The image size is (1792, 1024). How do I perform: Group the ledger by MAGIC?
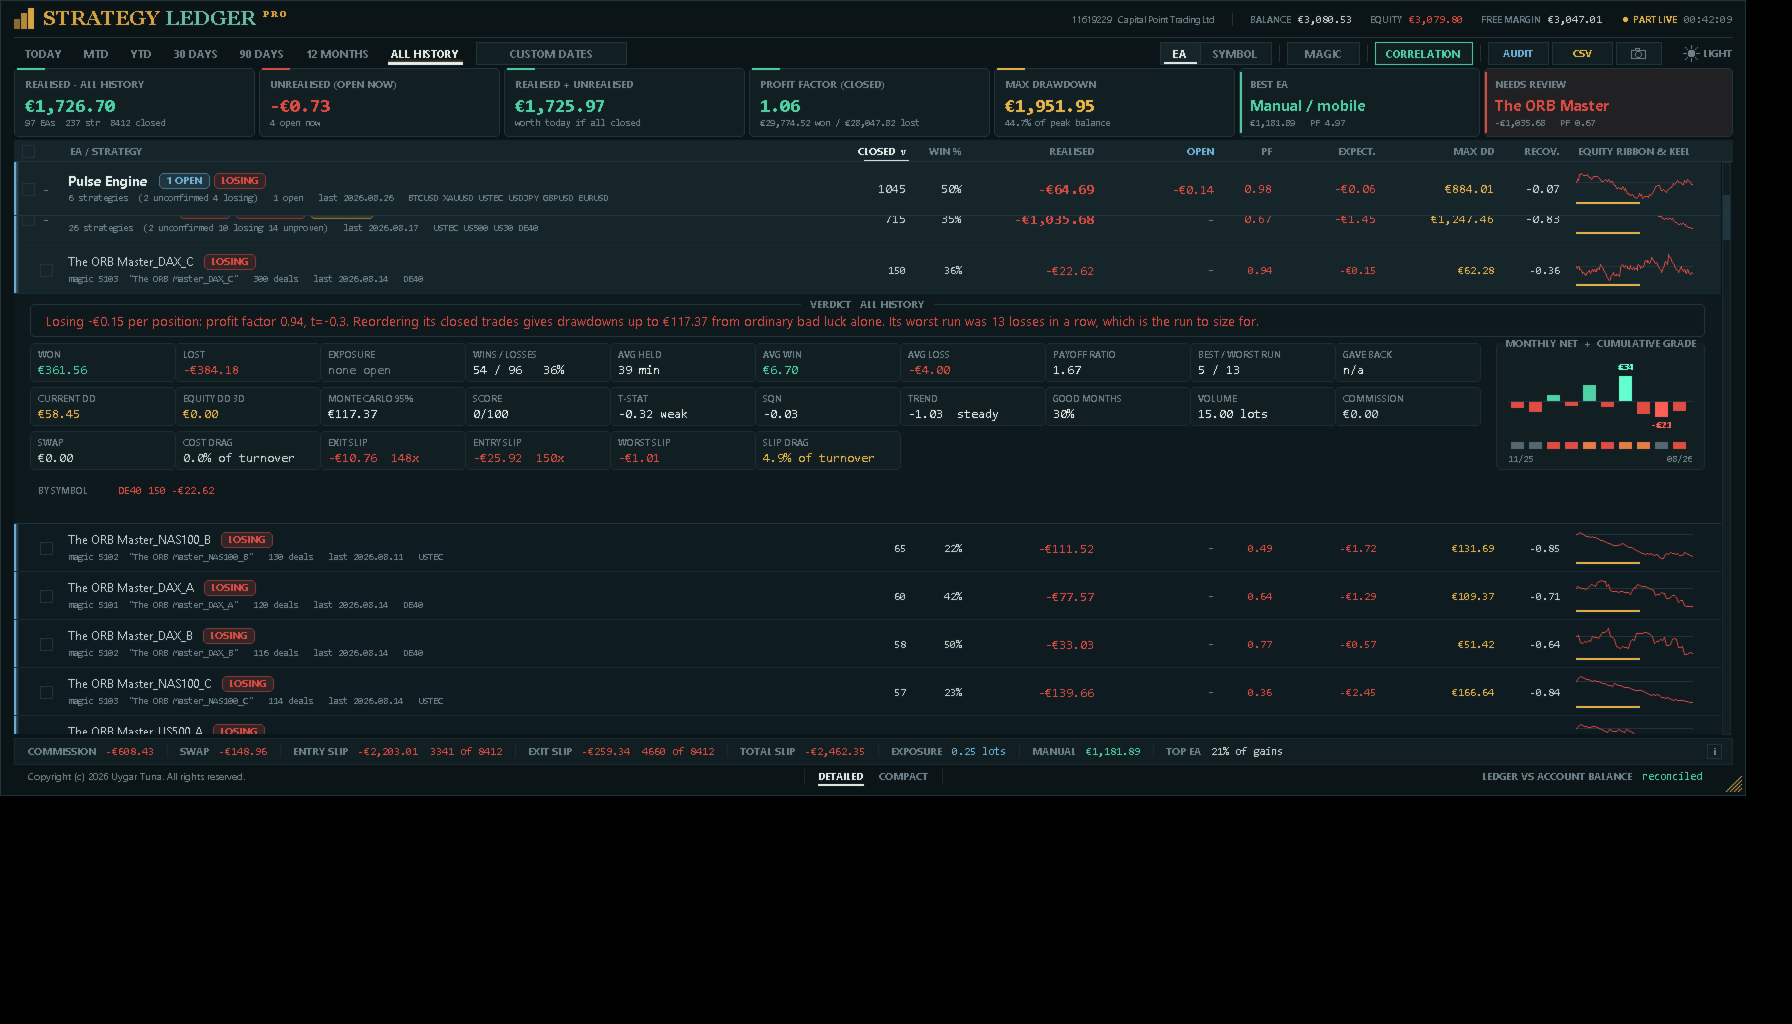1322,54
